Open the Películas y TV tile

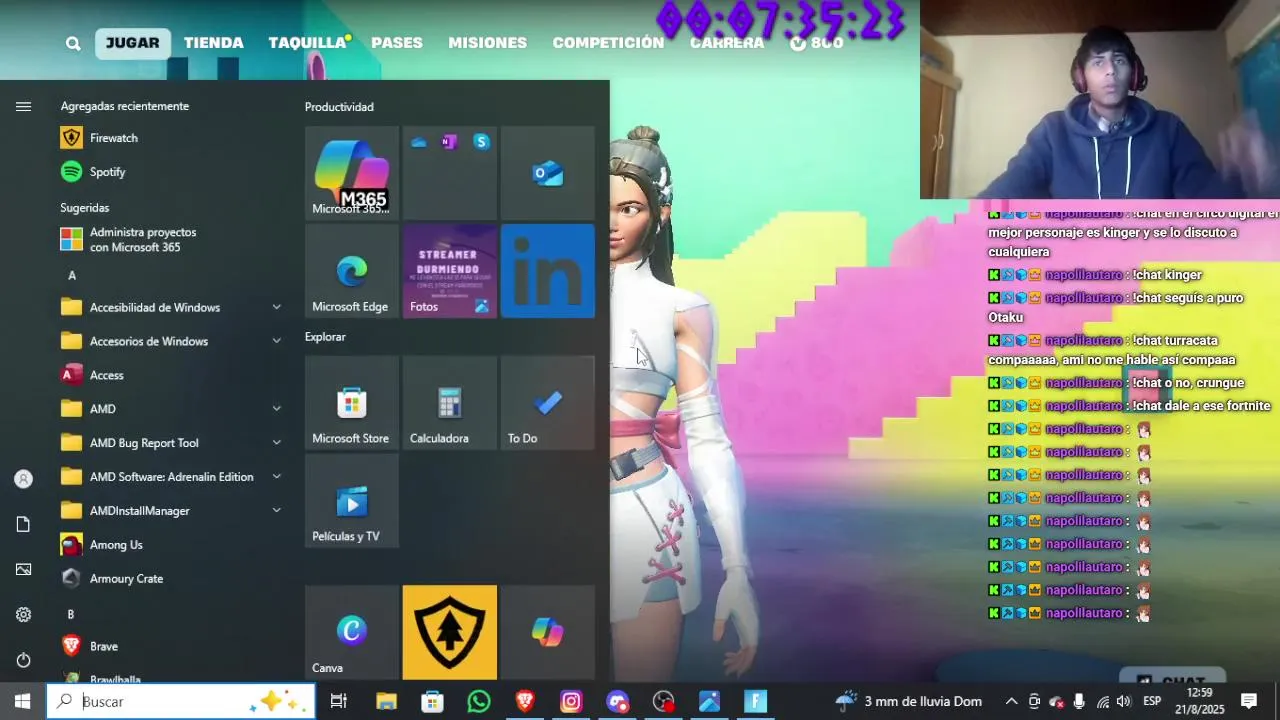351,500
